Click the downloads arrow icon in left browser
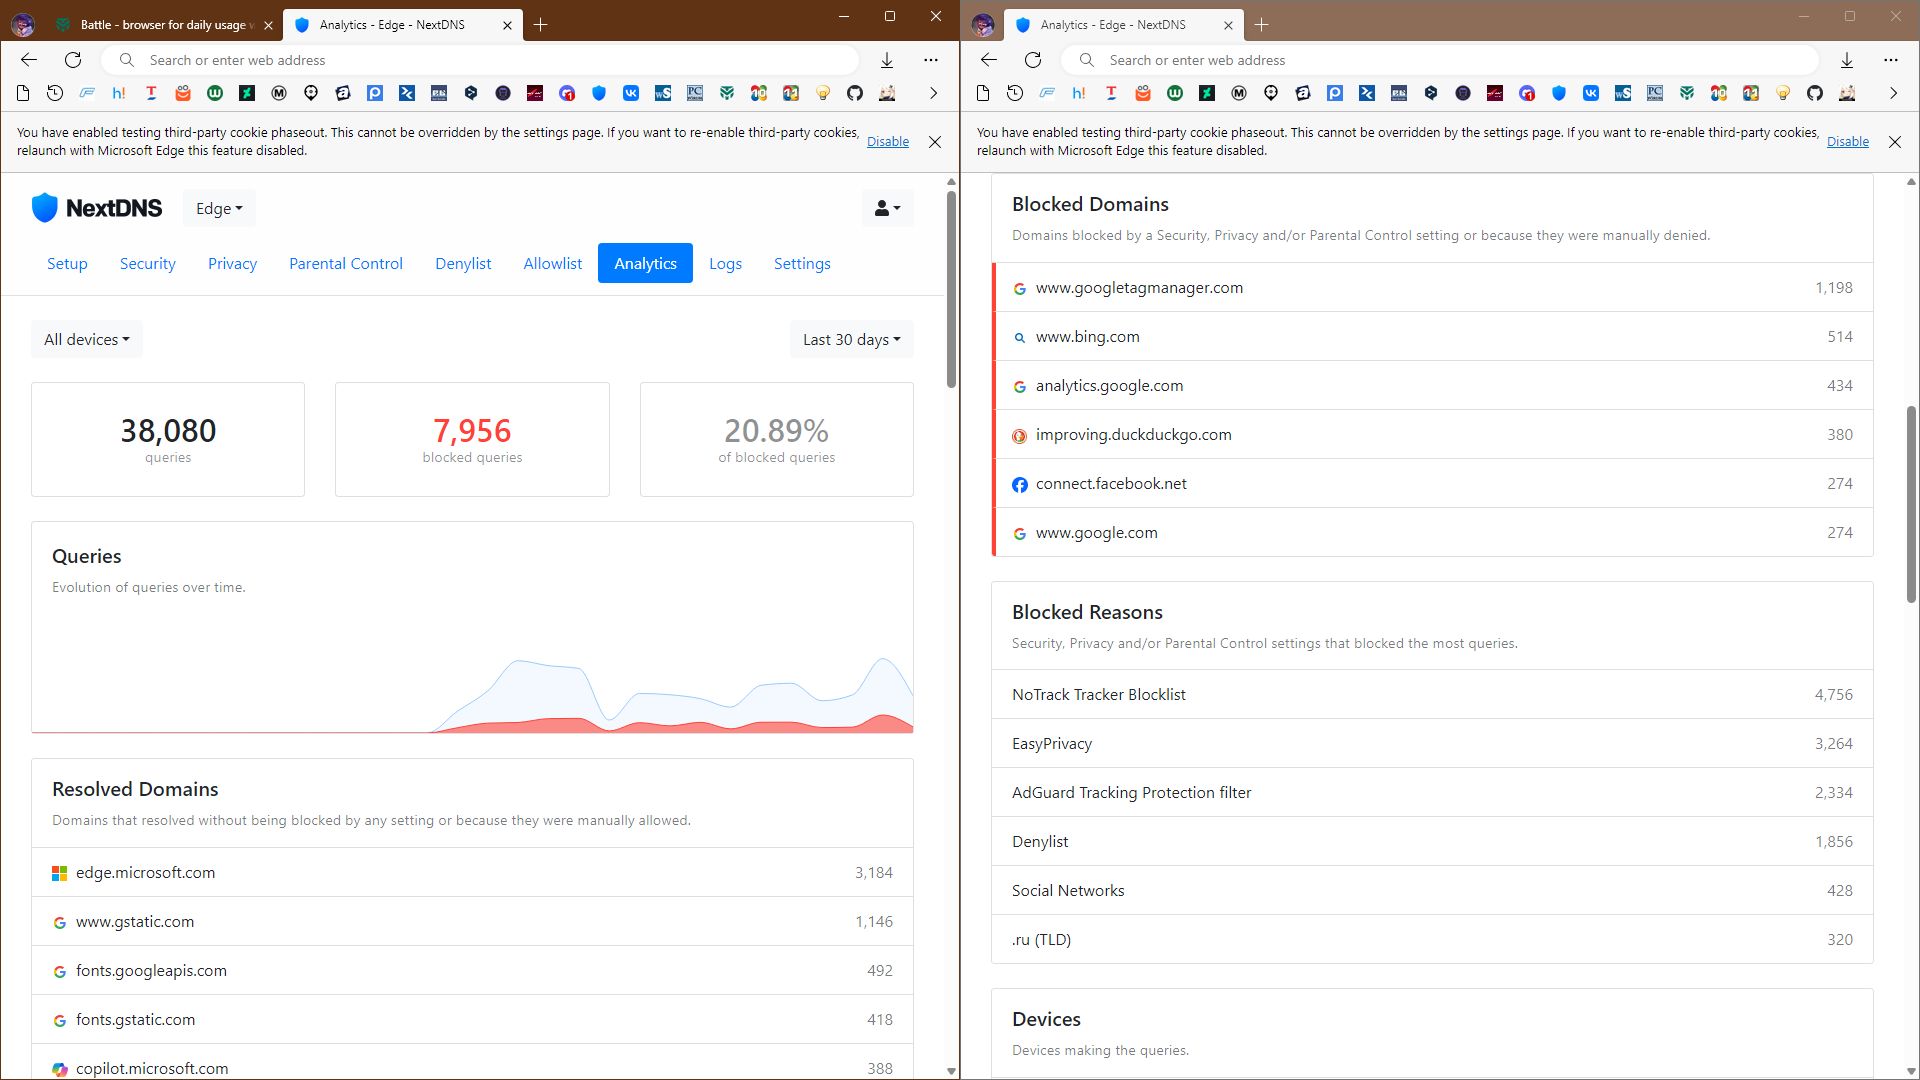Screen dimensions: 1920x1080 click(887, 60)
